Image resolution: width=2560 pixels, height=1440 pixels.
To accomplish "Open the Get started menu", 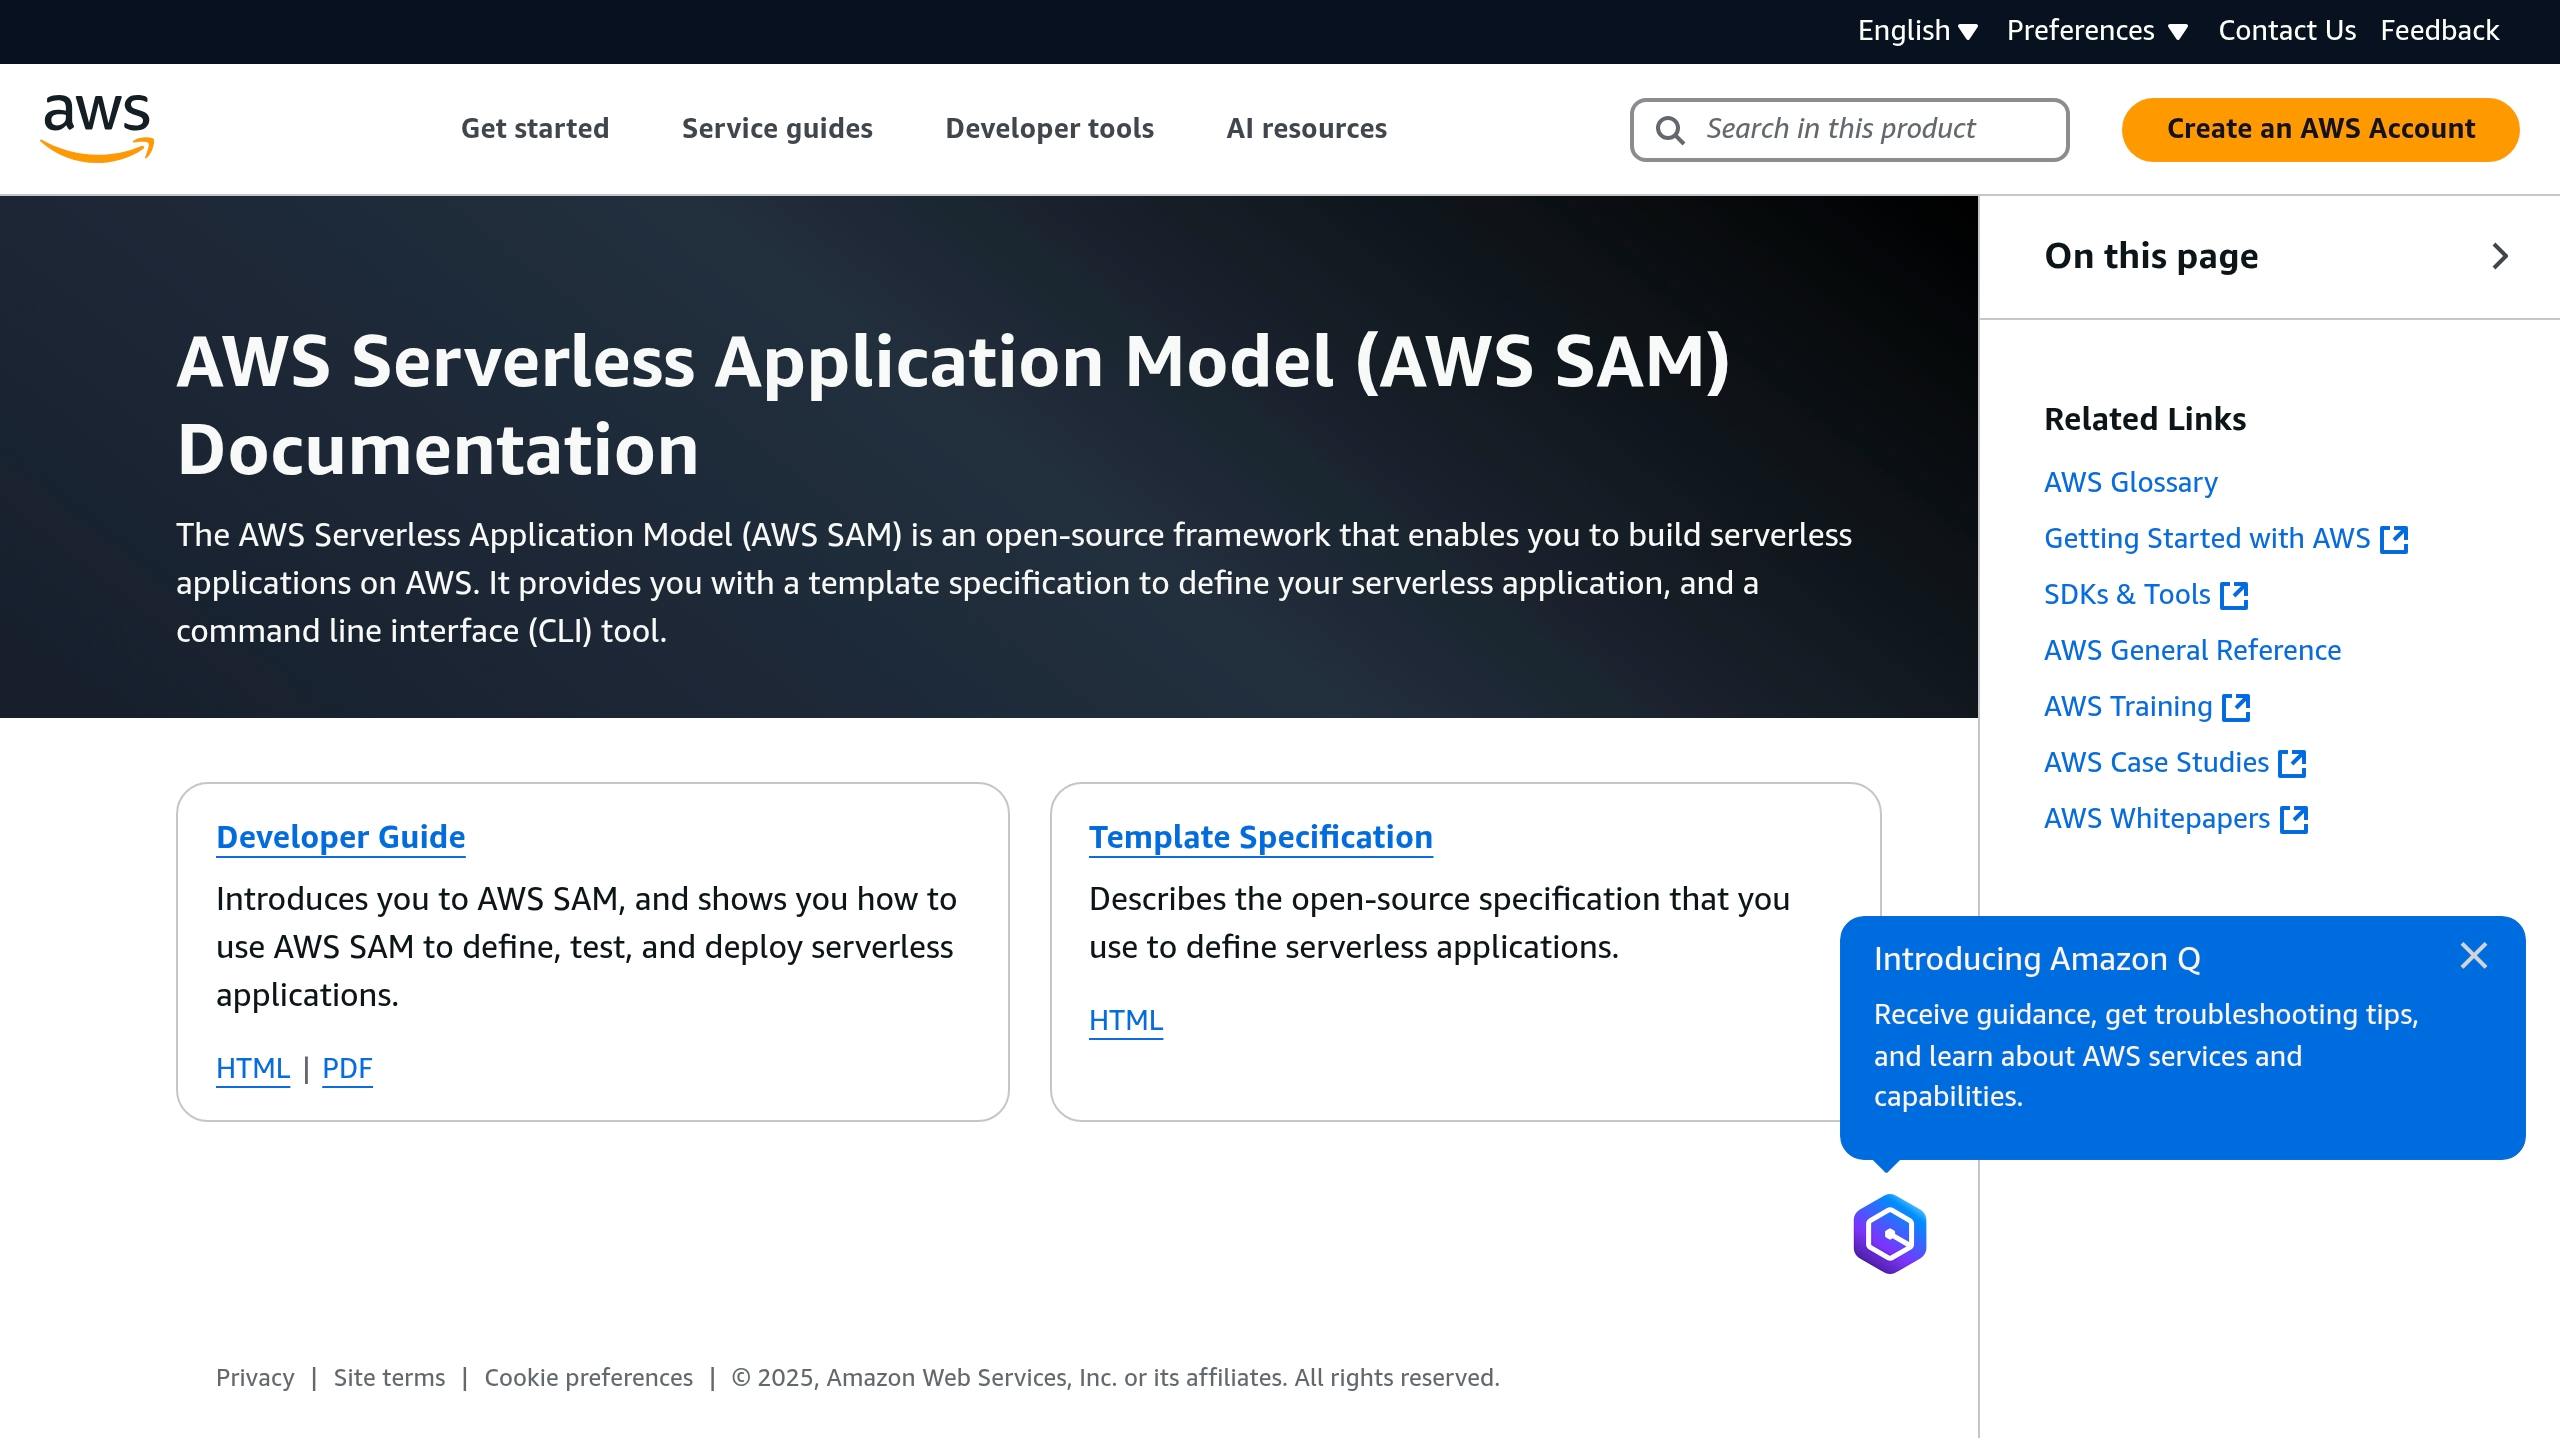I will (x=535, y=129).
